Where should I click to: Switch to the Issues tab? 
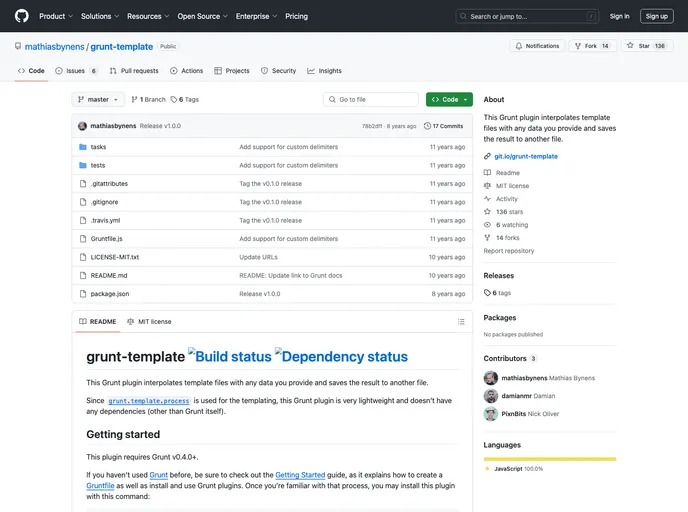(77, 71)
